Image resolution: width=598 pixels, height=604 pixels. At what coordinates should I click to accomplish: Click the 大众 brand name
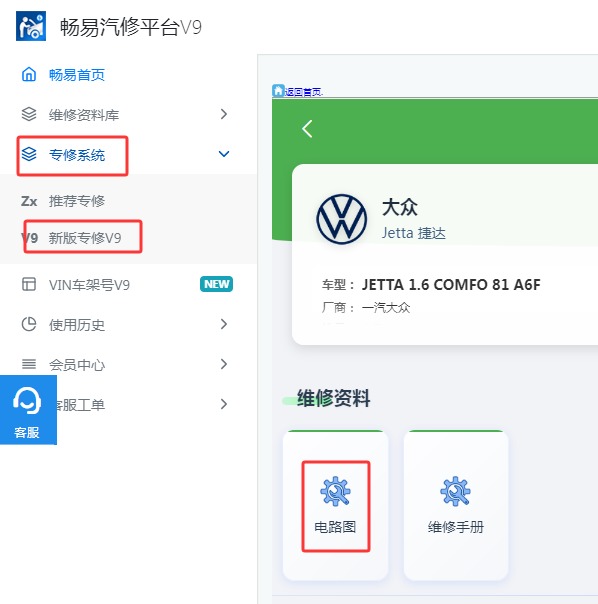click(x=400, y=207)
